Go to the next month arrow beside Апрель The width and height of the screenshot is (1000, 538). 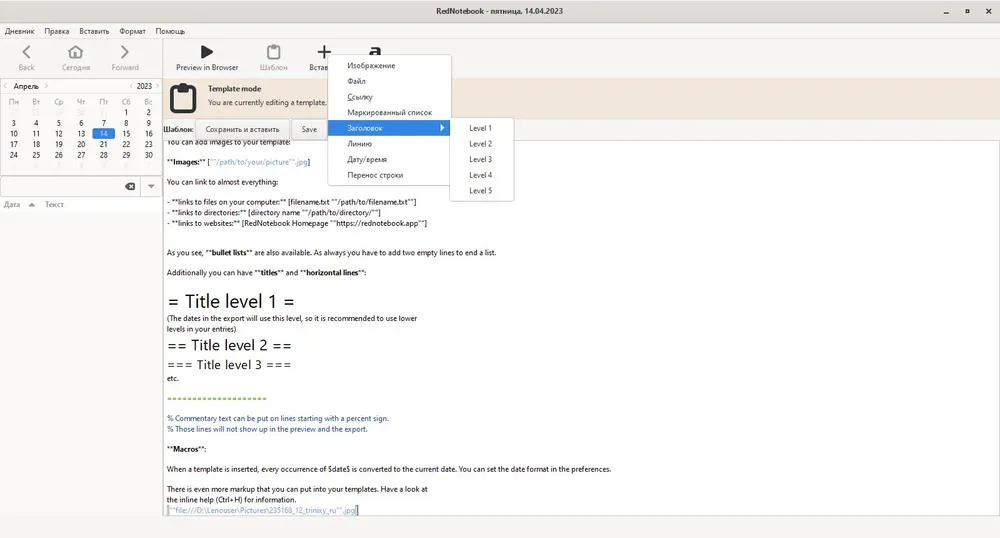tap(46, 86)
